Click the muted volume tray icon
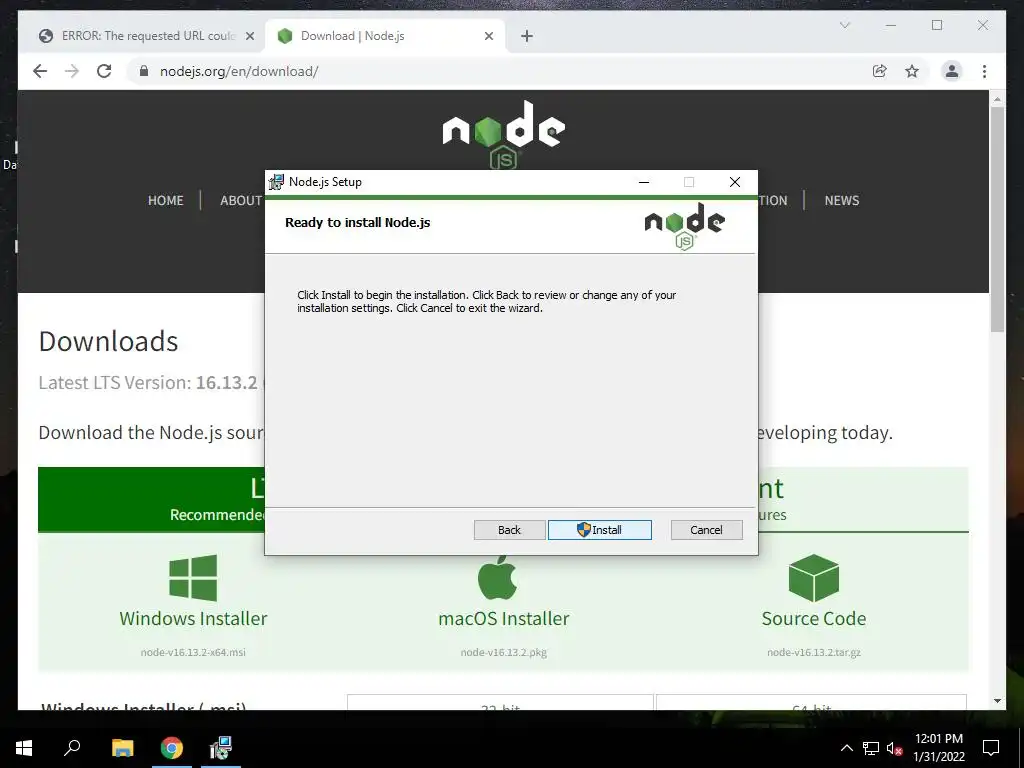 pyautogui.click(x=895, y=748)
